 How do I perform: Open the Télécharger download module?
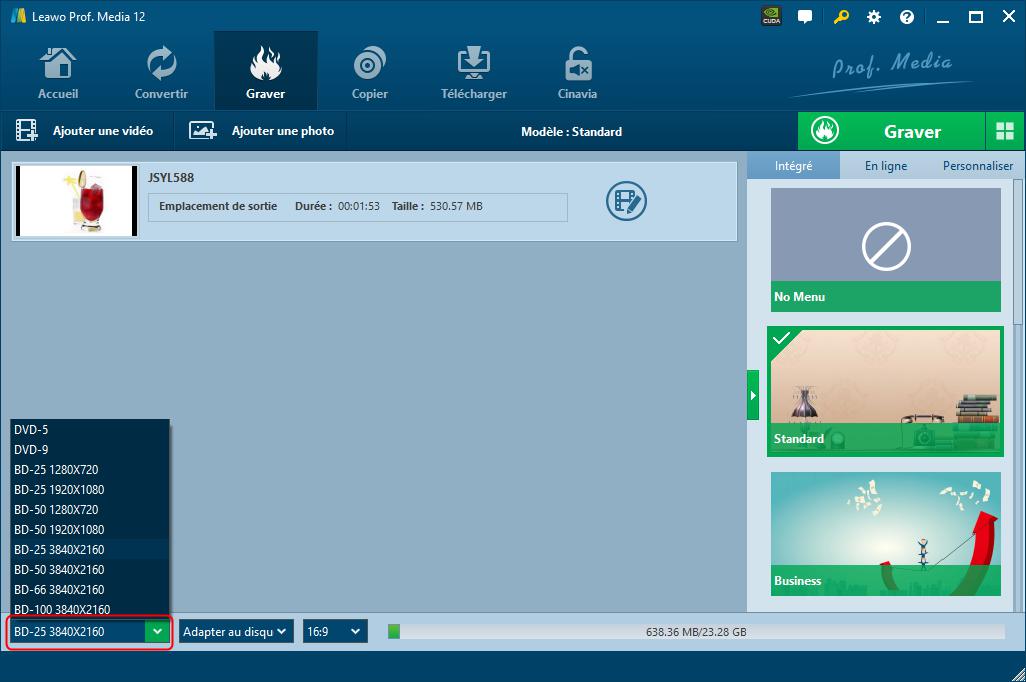(x=474, y=72)
